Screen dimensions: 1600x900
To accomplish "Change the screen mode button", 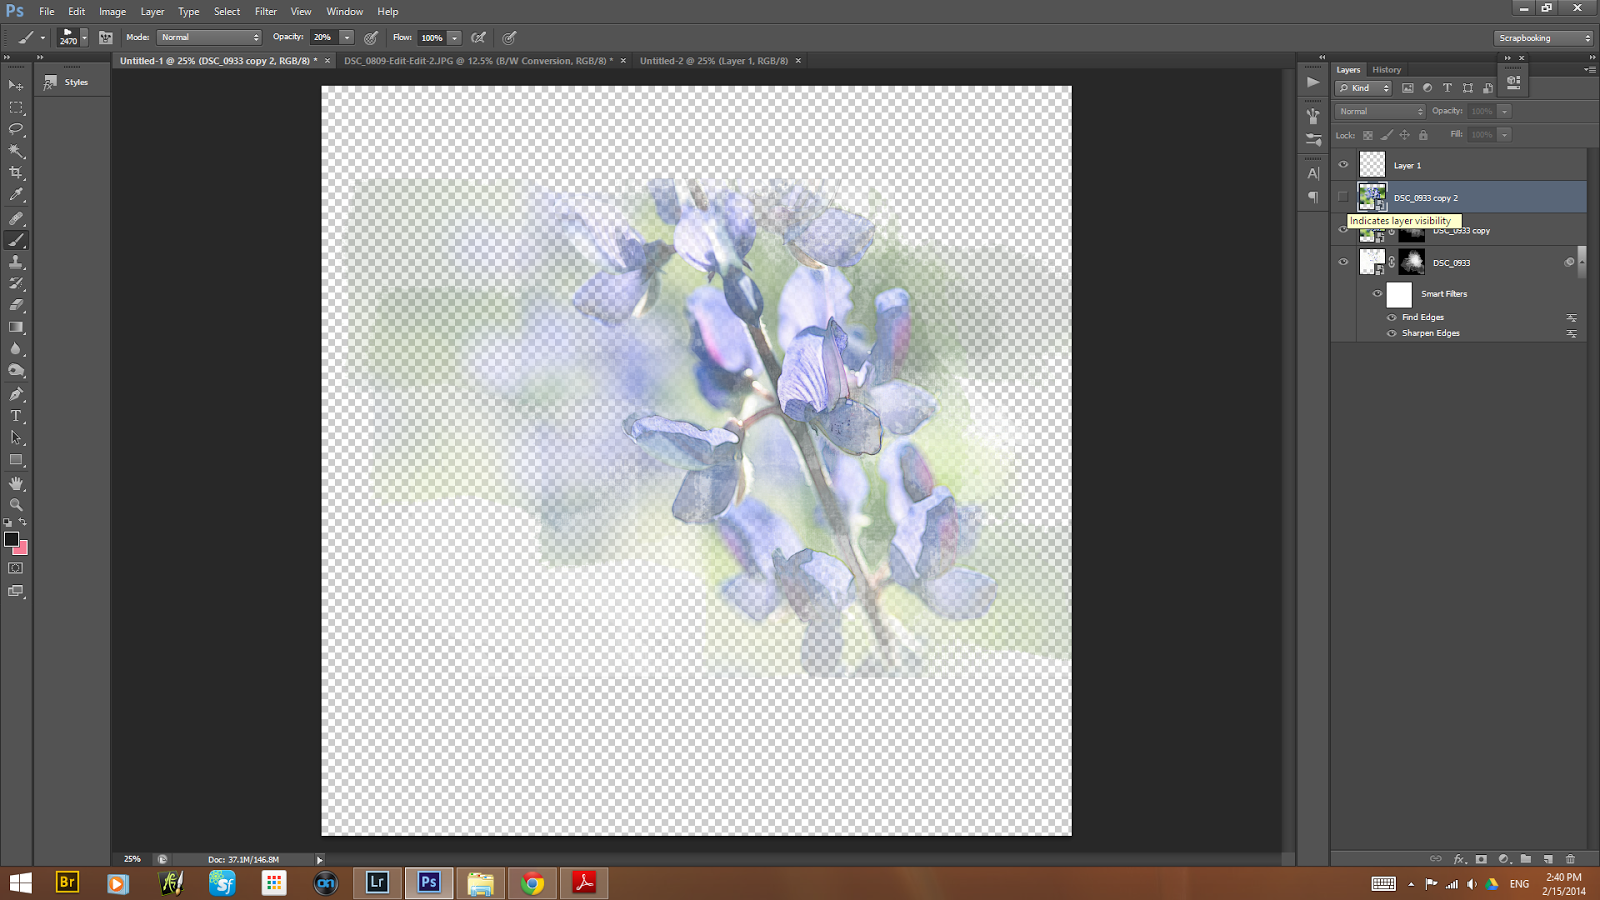I will [x=16, y=591].
